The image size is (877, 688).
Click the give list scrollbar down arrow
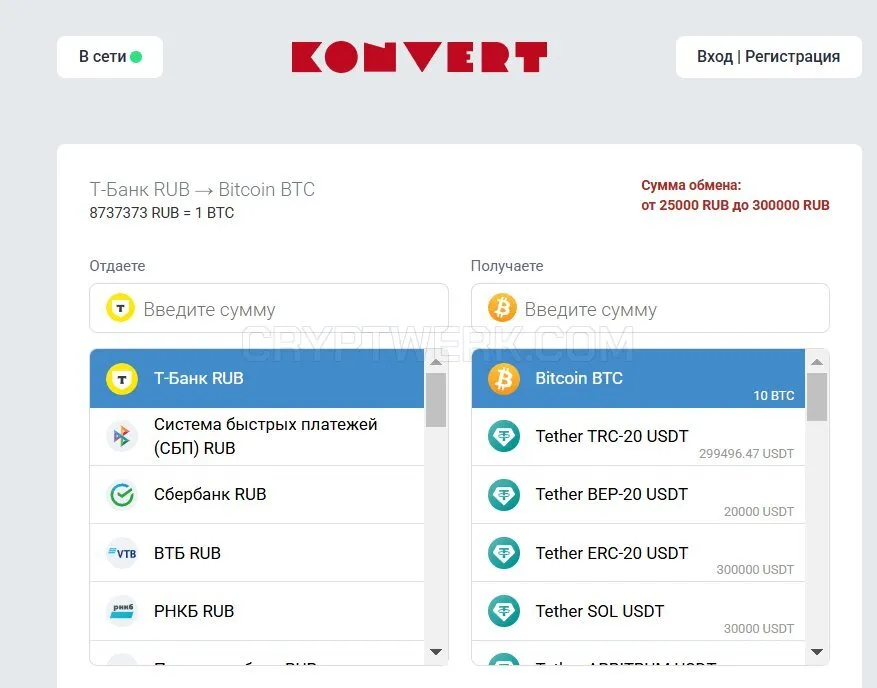pos(436,652)
